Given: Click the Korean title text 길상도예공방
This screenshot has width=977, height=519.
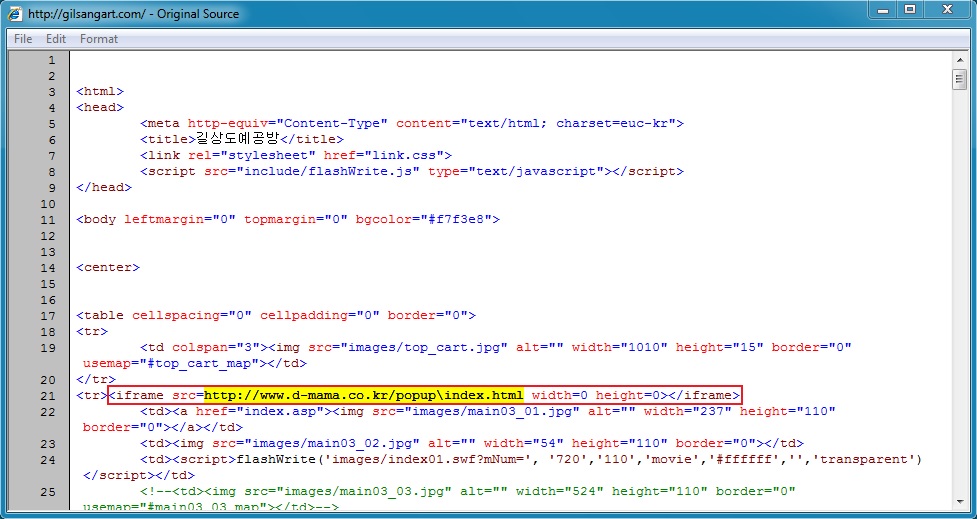Looking at the screenshot, I should [239, 139].
